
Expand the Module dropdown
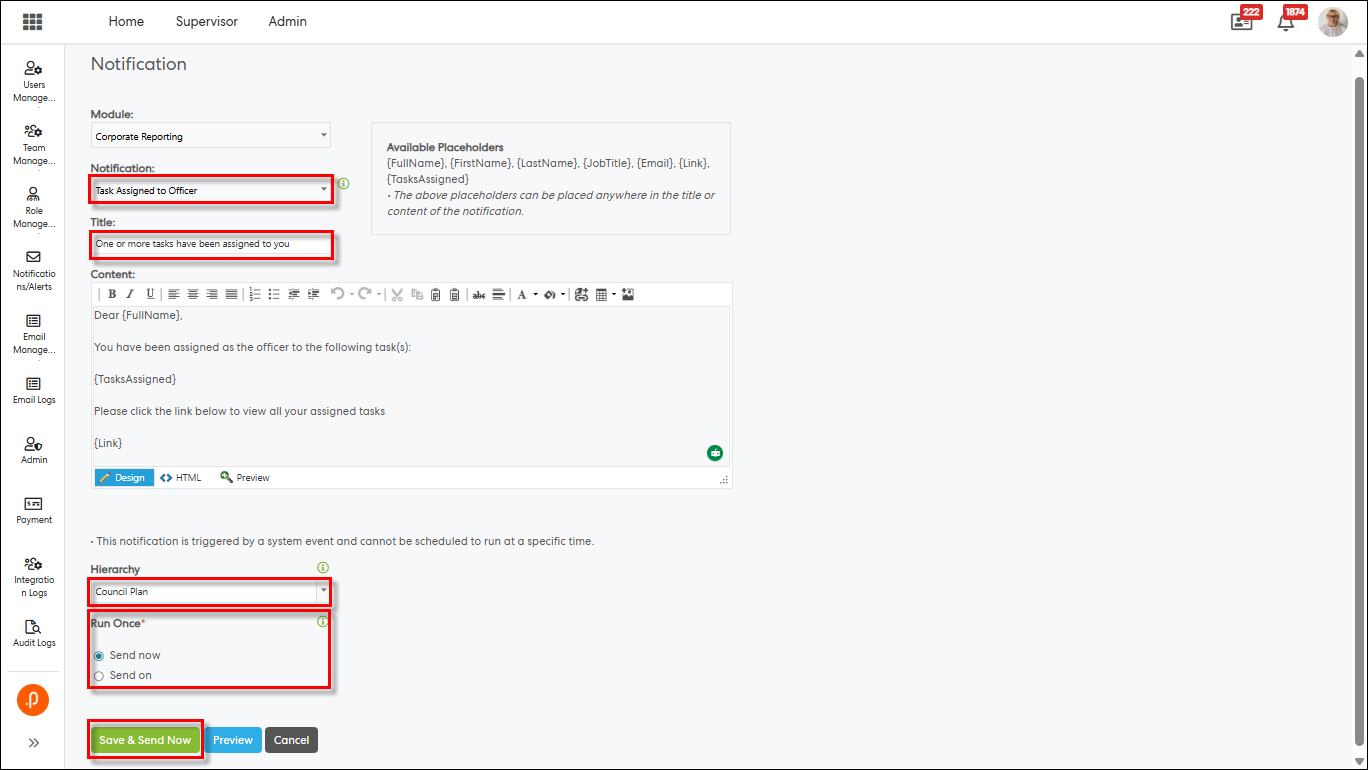211,136
